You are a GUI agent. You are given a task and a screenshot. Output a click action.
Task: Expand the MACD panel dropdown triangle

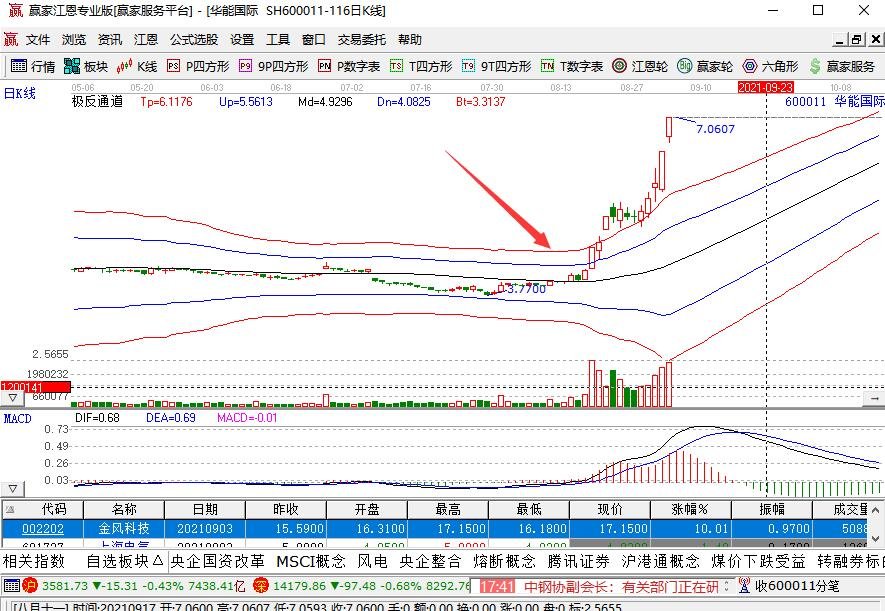coord(12,488)
